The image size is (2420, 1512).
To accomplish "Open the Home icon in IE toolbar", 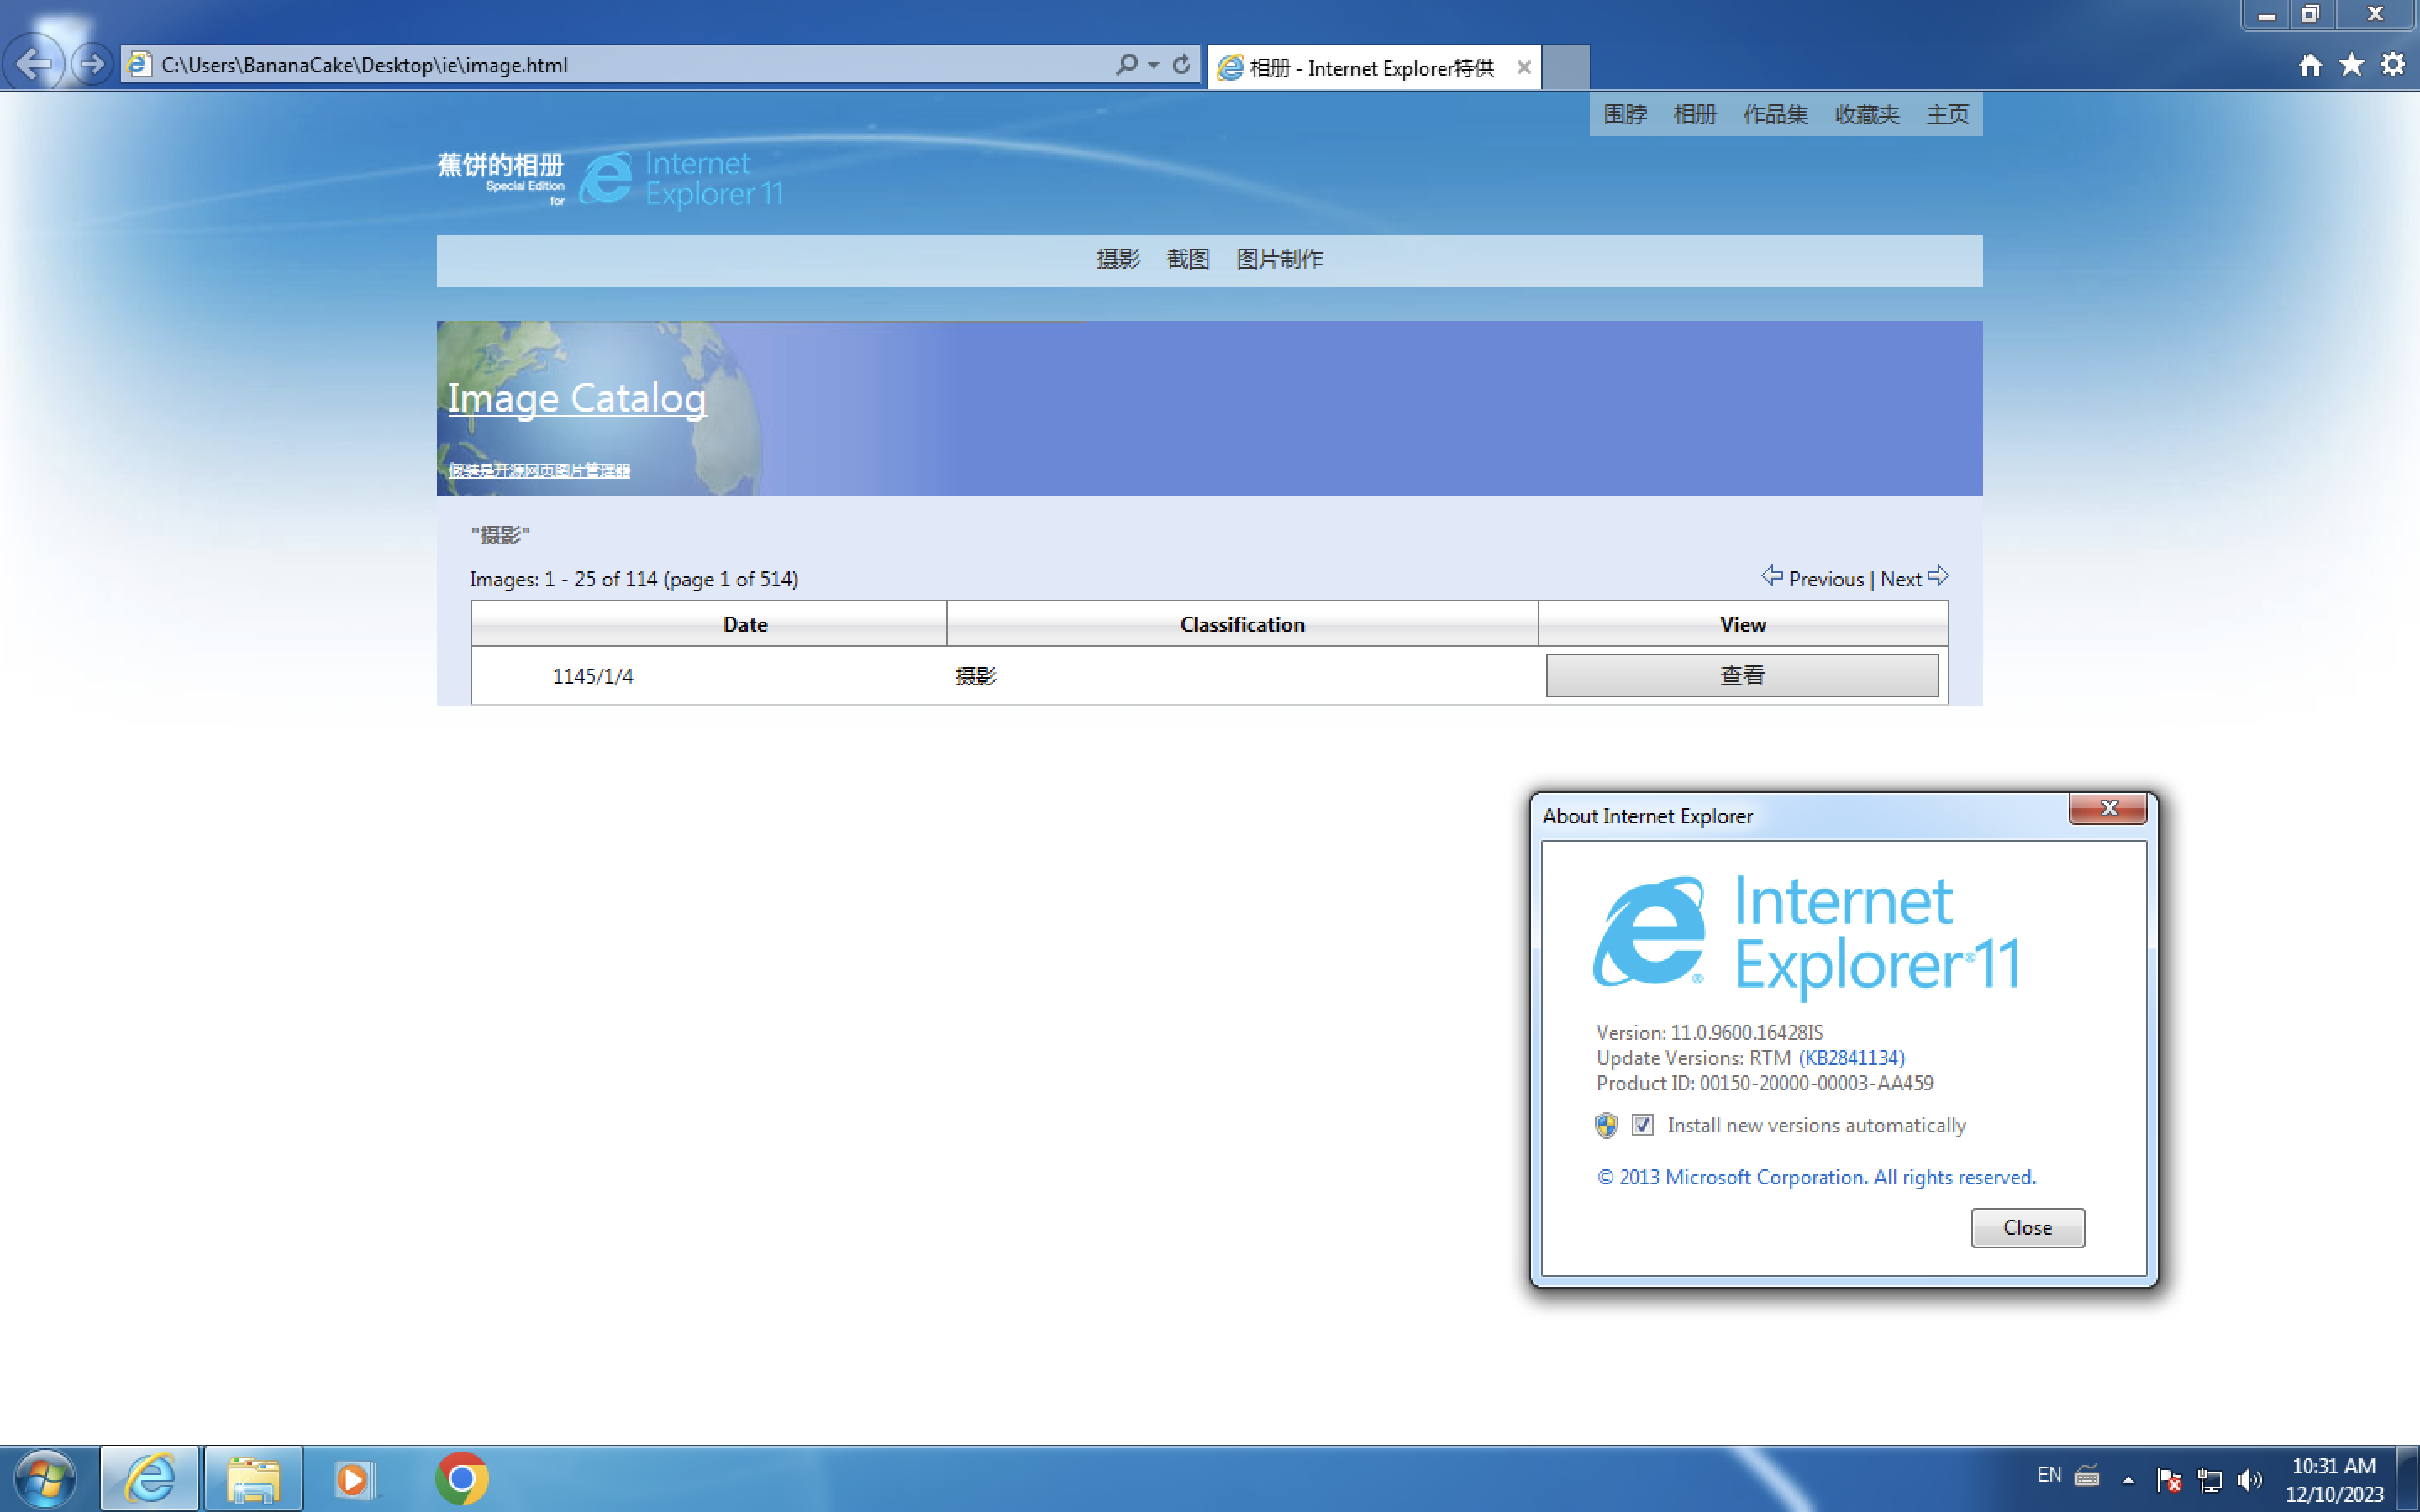I will [2310, 65].
